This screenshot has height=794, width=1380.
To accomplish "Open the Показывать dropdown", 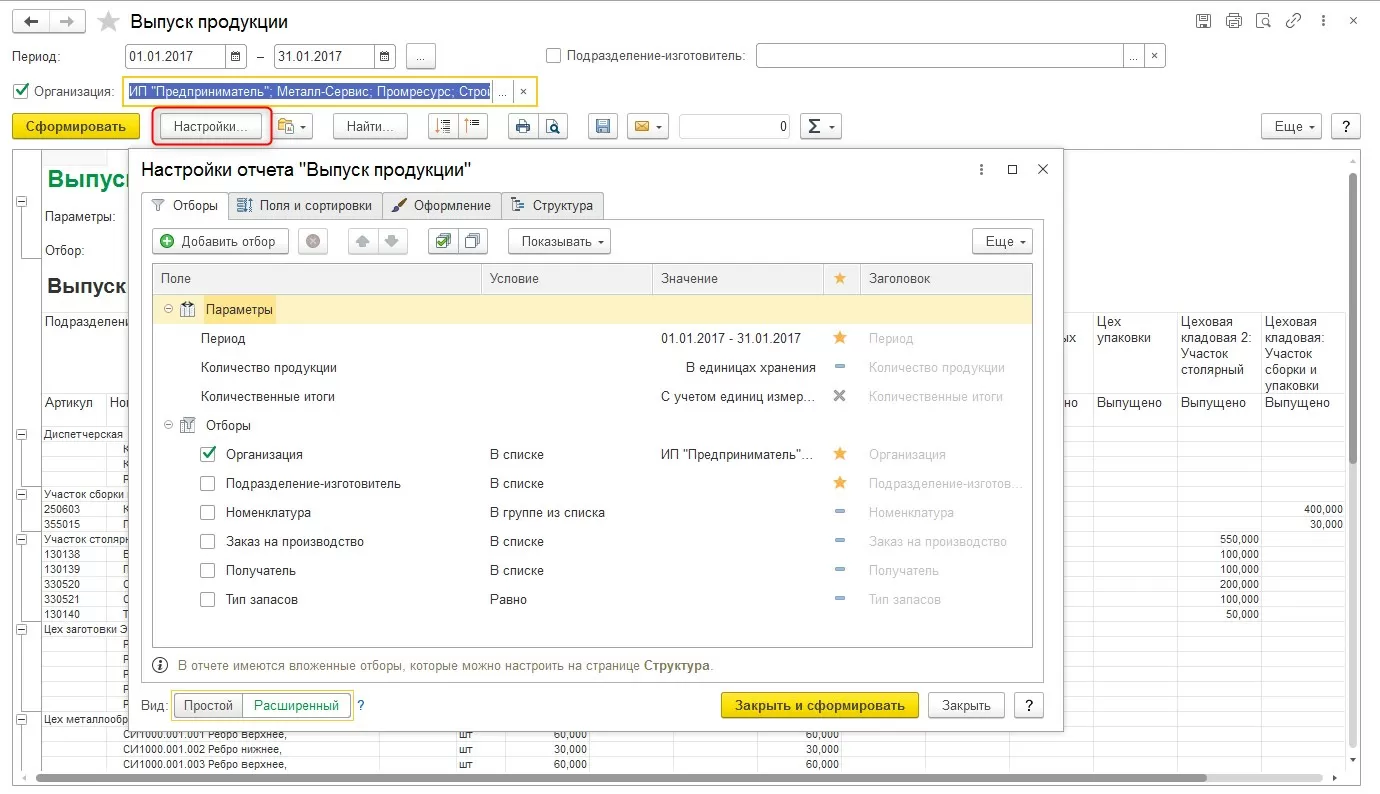I will pos(559,241).
